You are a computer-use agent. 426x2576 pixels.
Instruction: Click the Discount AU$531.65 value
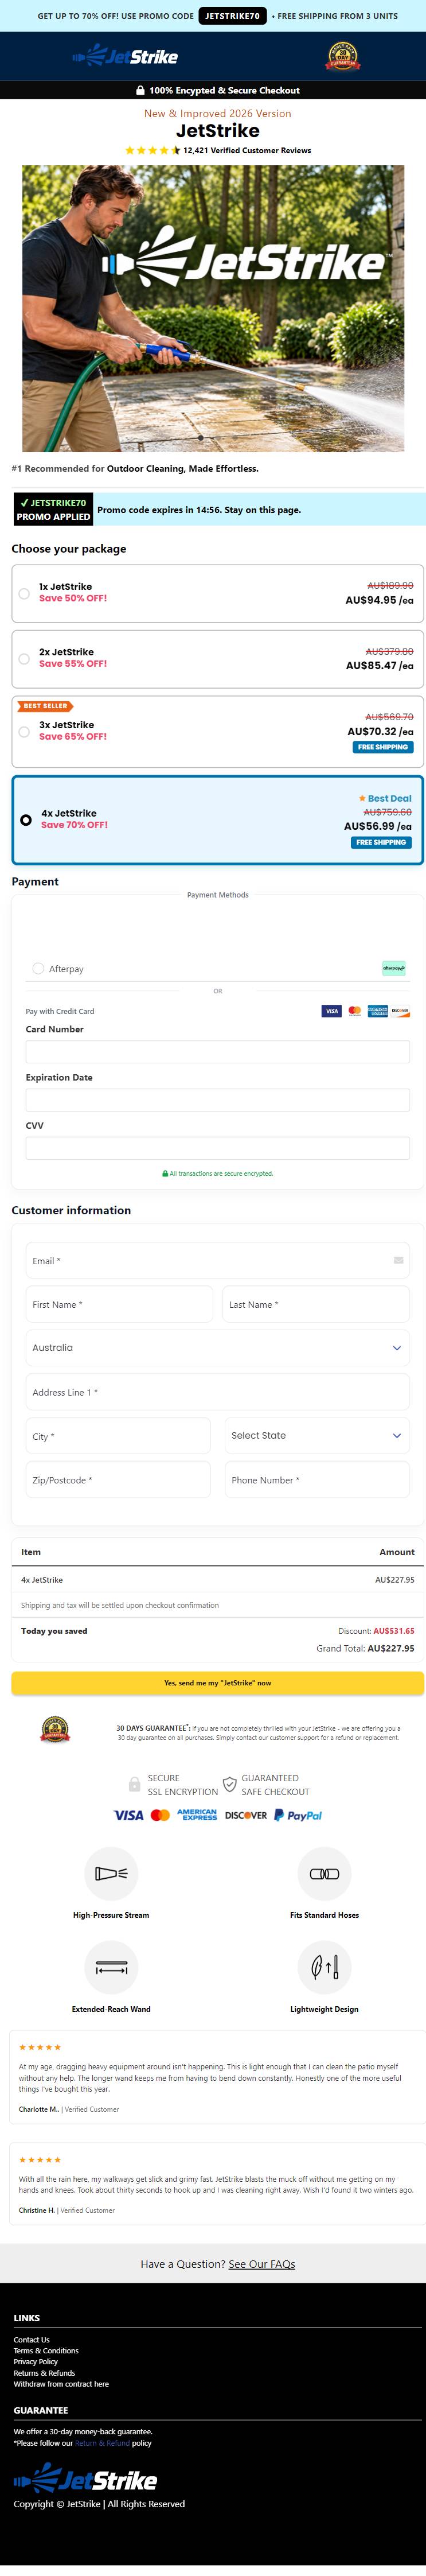click(x=394, y=1630)
